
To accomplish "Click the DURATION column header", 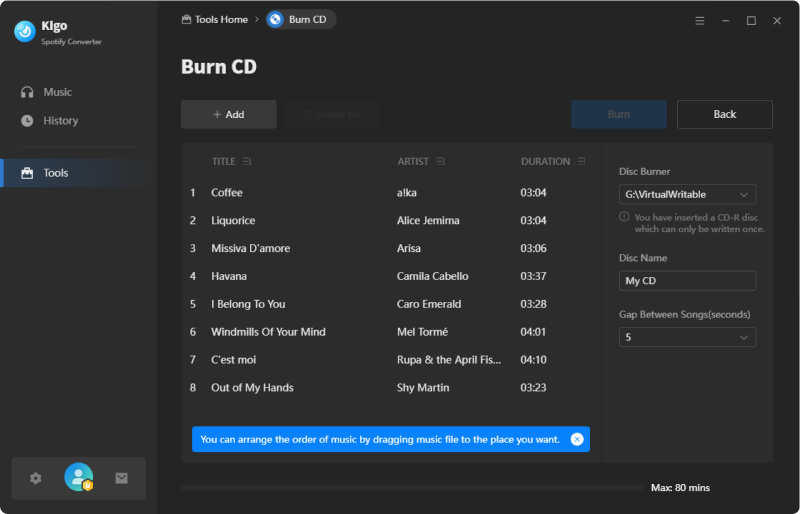I will tap(545, 161).
